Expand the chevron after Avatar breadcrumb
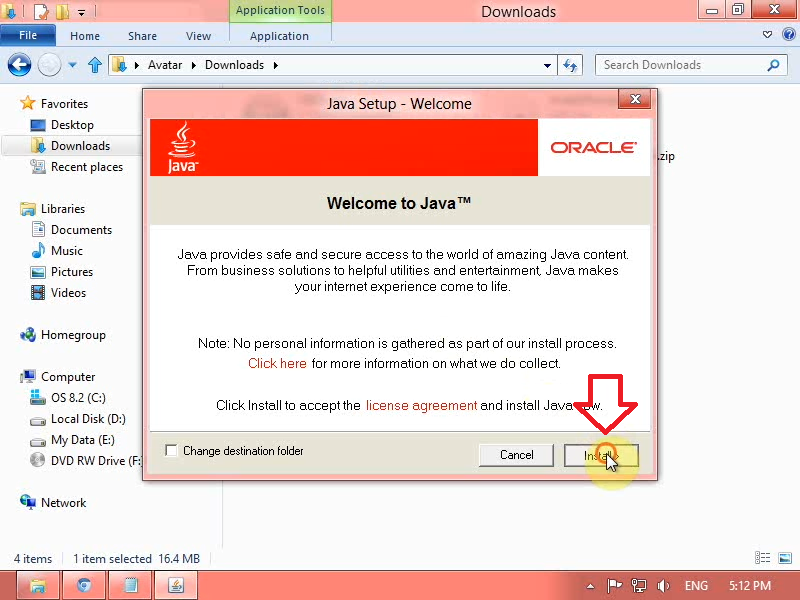800x600 pixels. 194,65
